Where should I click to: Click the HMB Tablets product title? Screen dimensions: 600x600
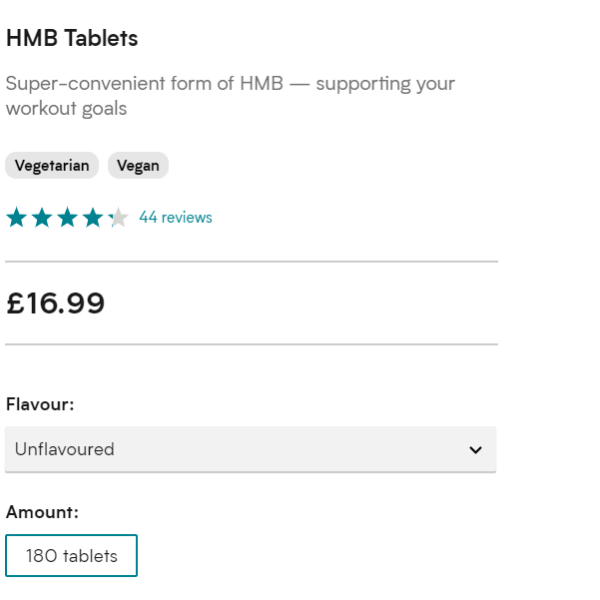tap(72, 39)
